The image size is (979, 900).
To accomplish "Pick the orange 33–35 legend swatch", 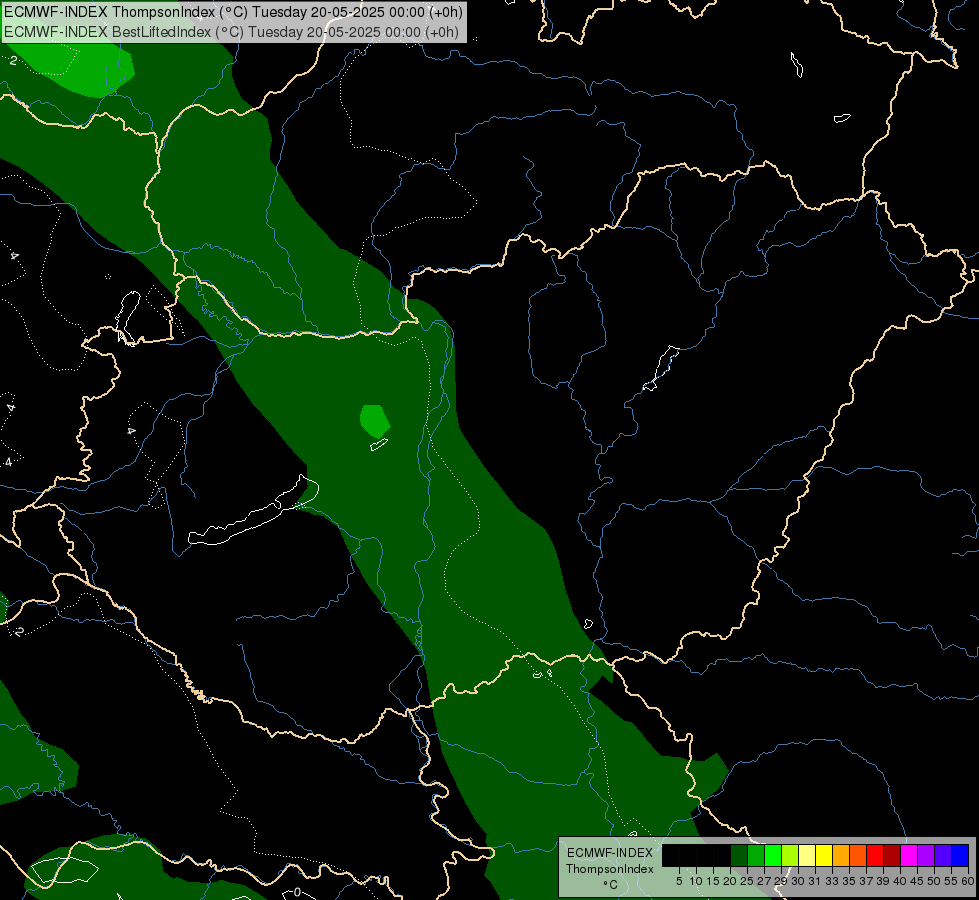I will coord(840,855).
